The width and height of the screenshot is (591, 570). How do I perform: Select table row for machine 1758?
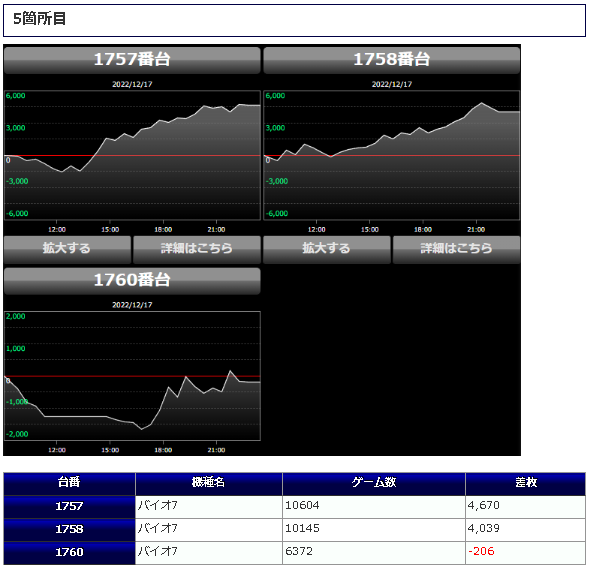[x=295, y=530]
